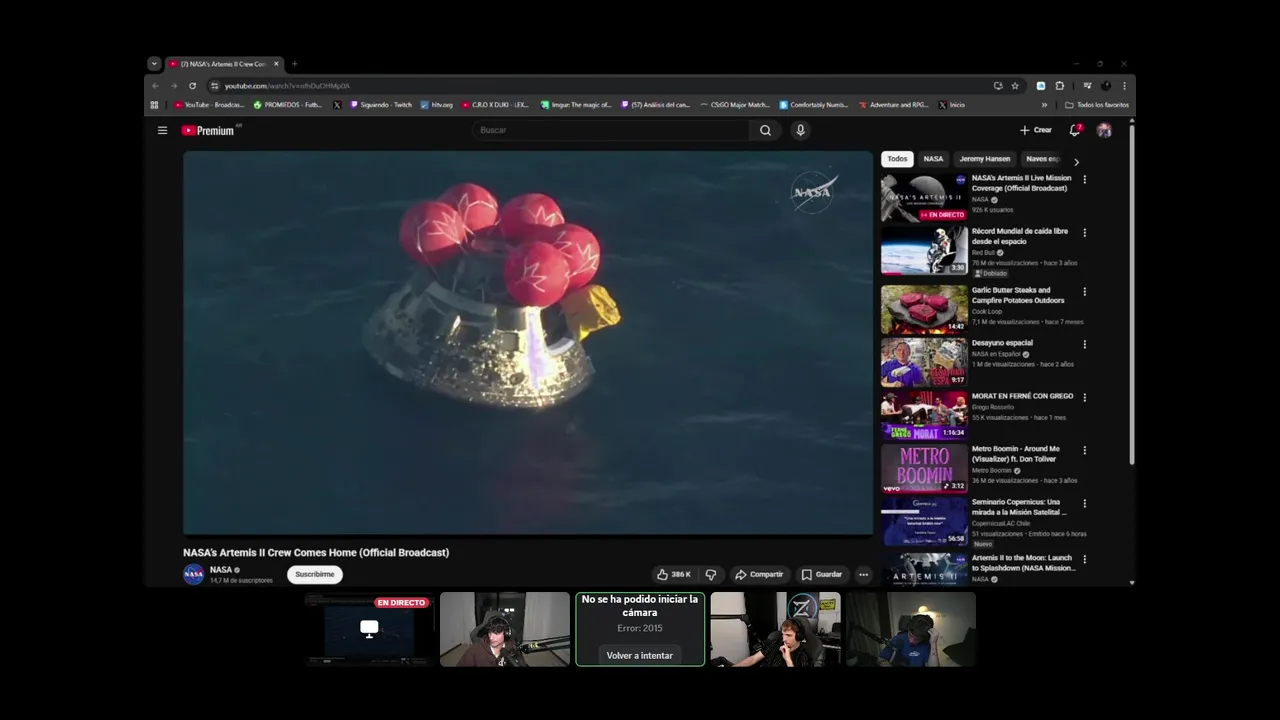Open PROMIEDOS bookmark
Screen dimensions: 1280x720
click(288, 105)
